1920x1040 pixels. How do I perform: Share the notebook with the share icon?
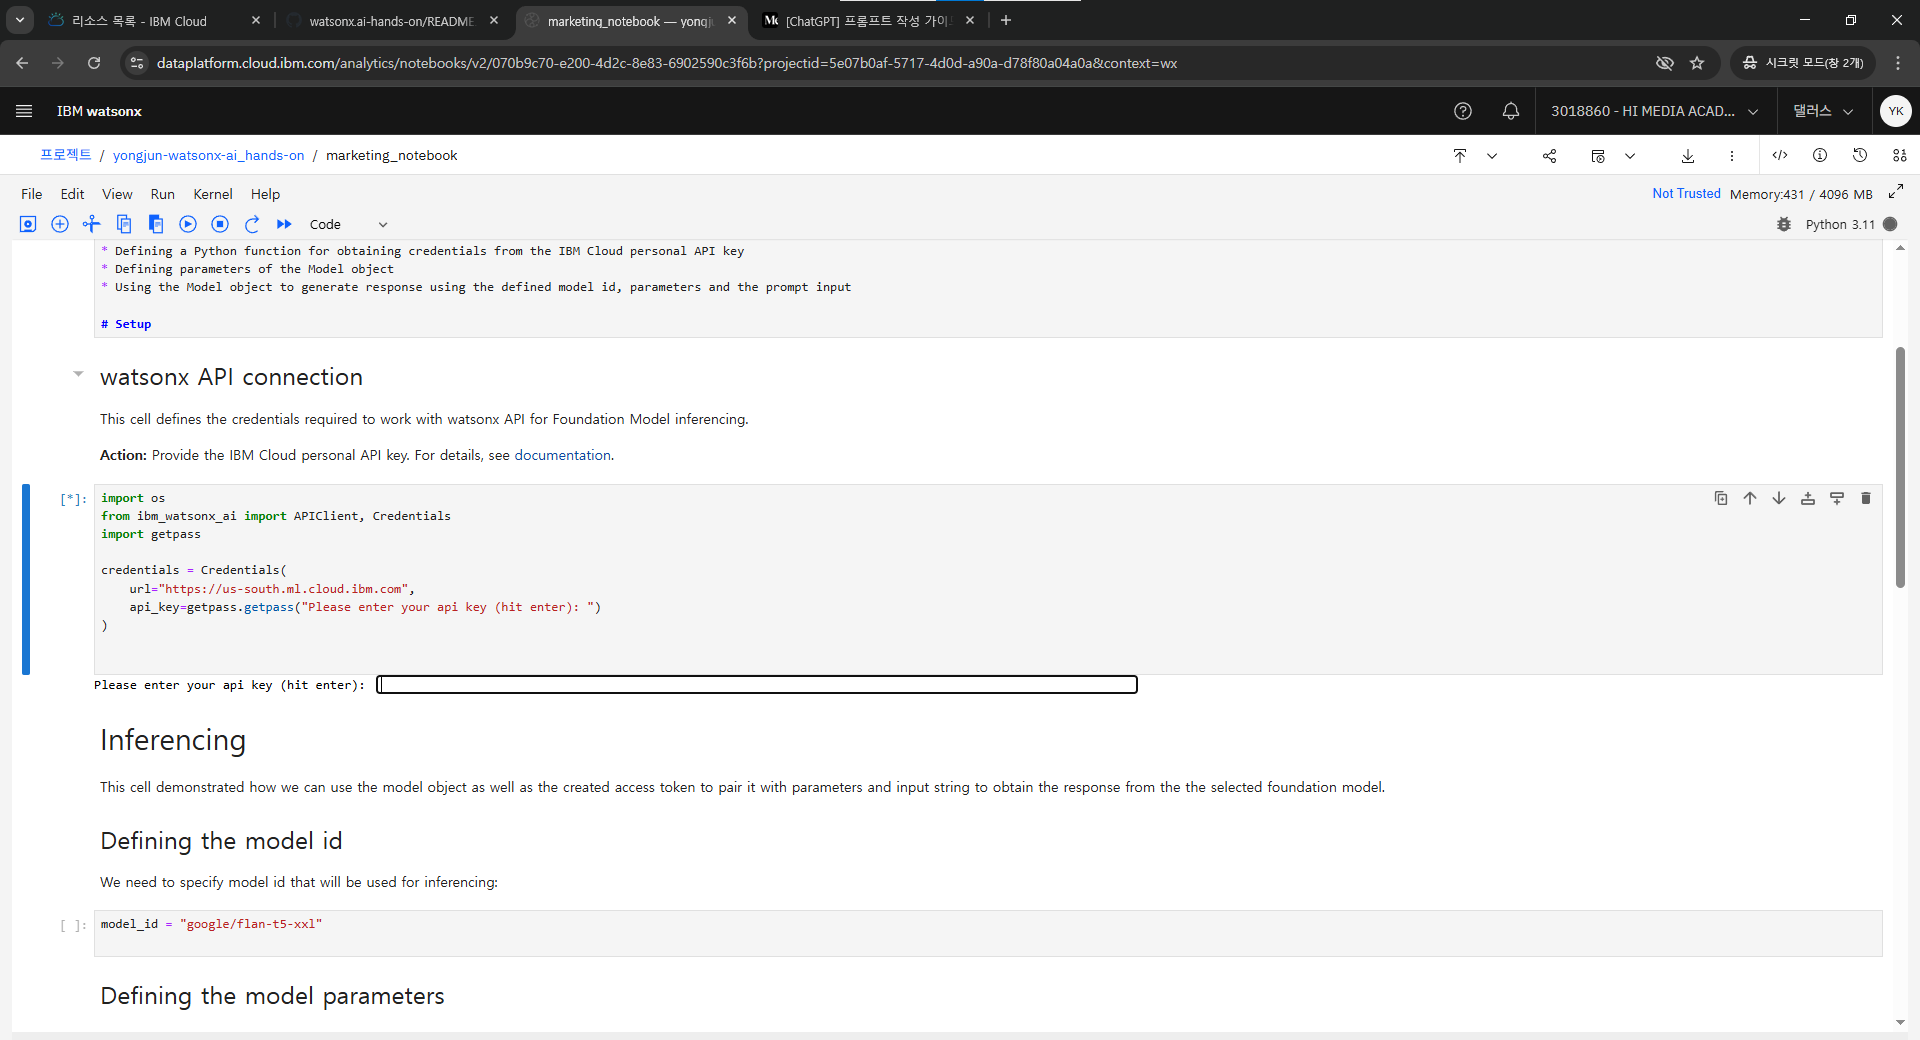(x=1549, y=155)
